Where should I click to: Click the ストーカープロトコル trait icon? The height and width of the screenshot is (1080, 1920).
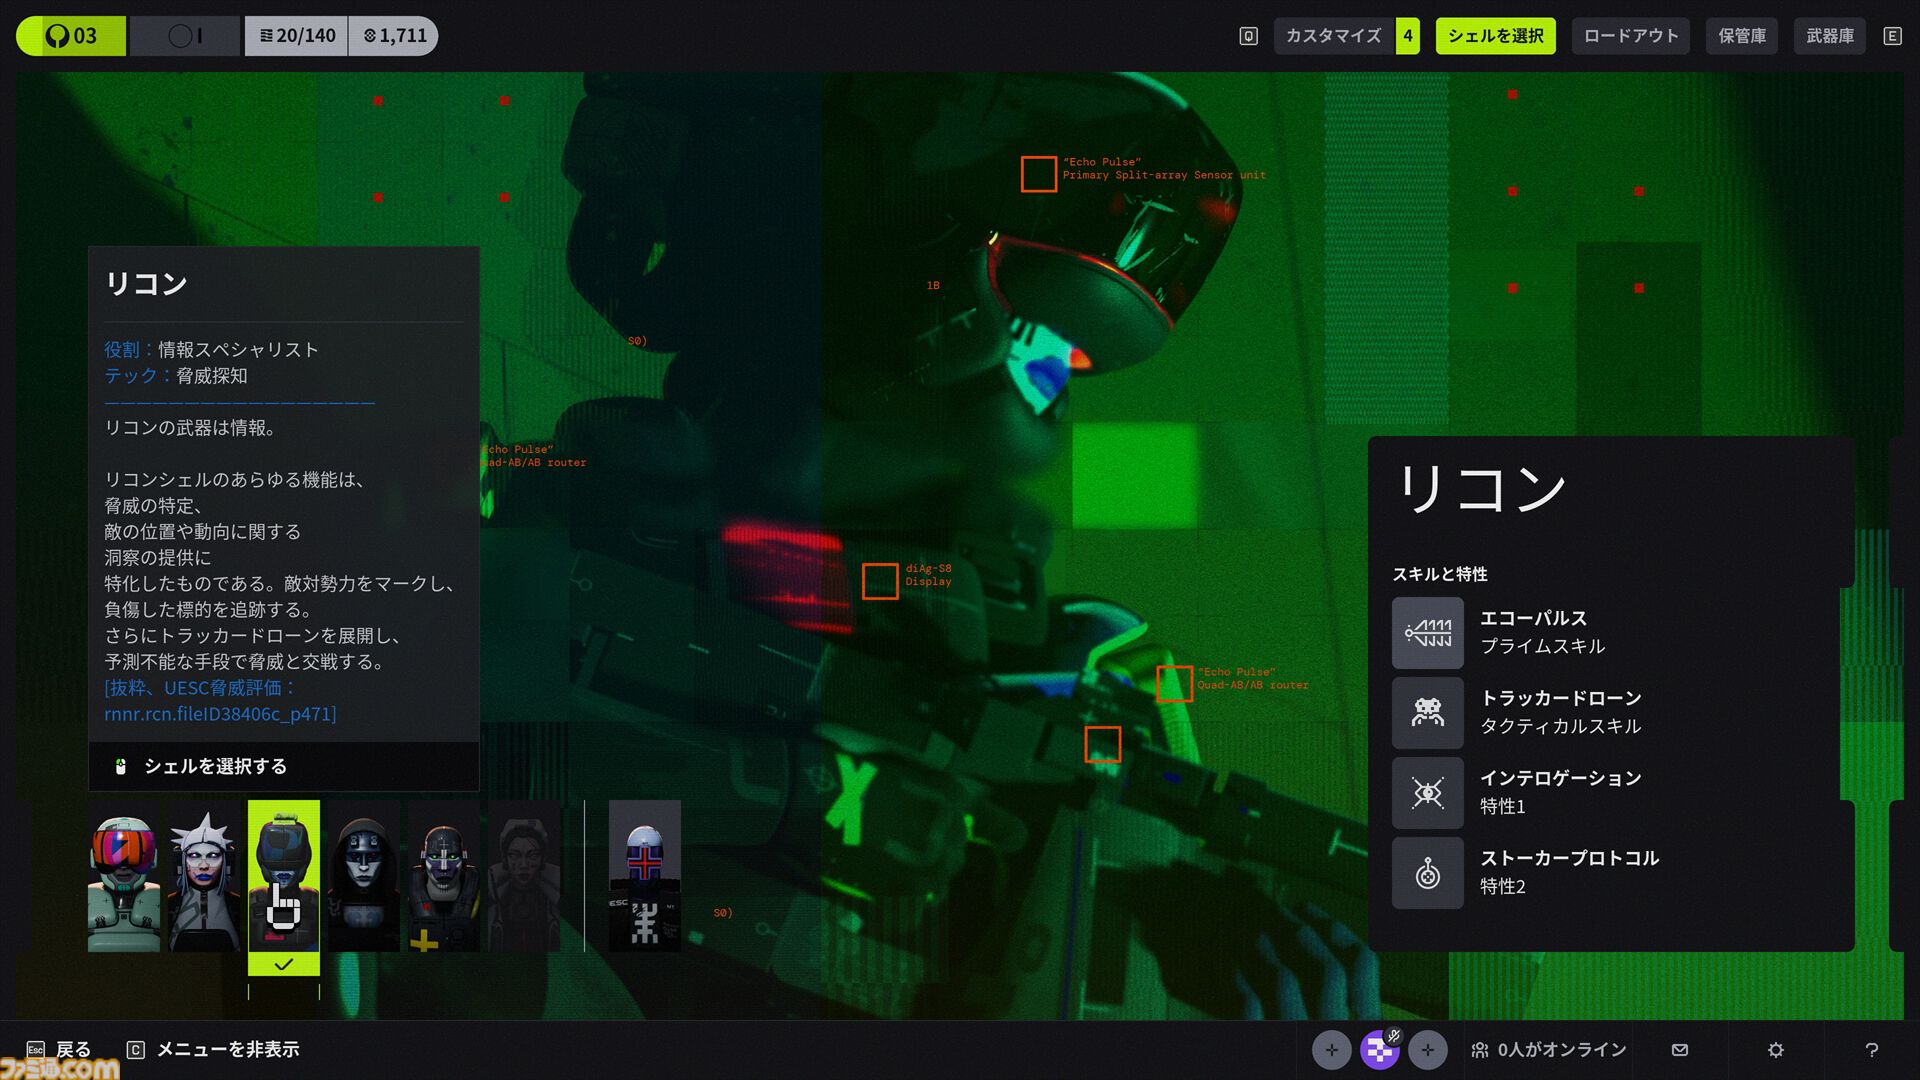[1428, 873]
